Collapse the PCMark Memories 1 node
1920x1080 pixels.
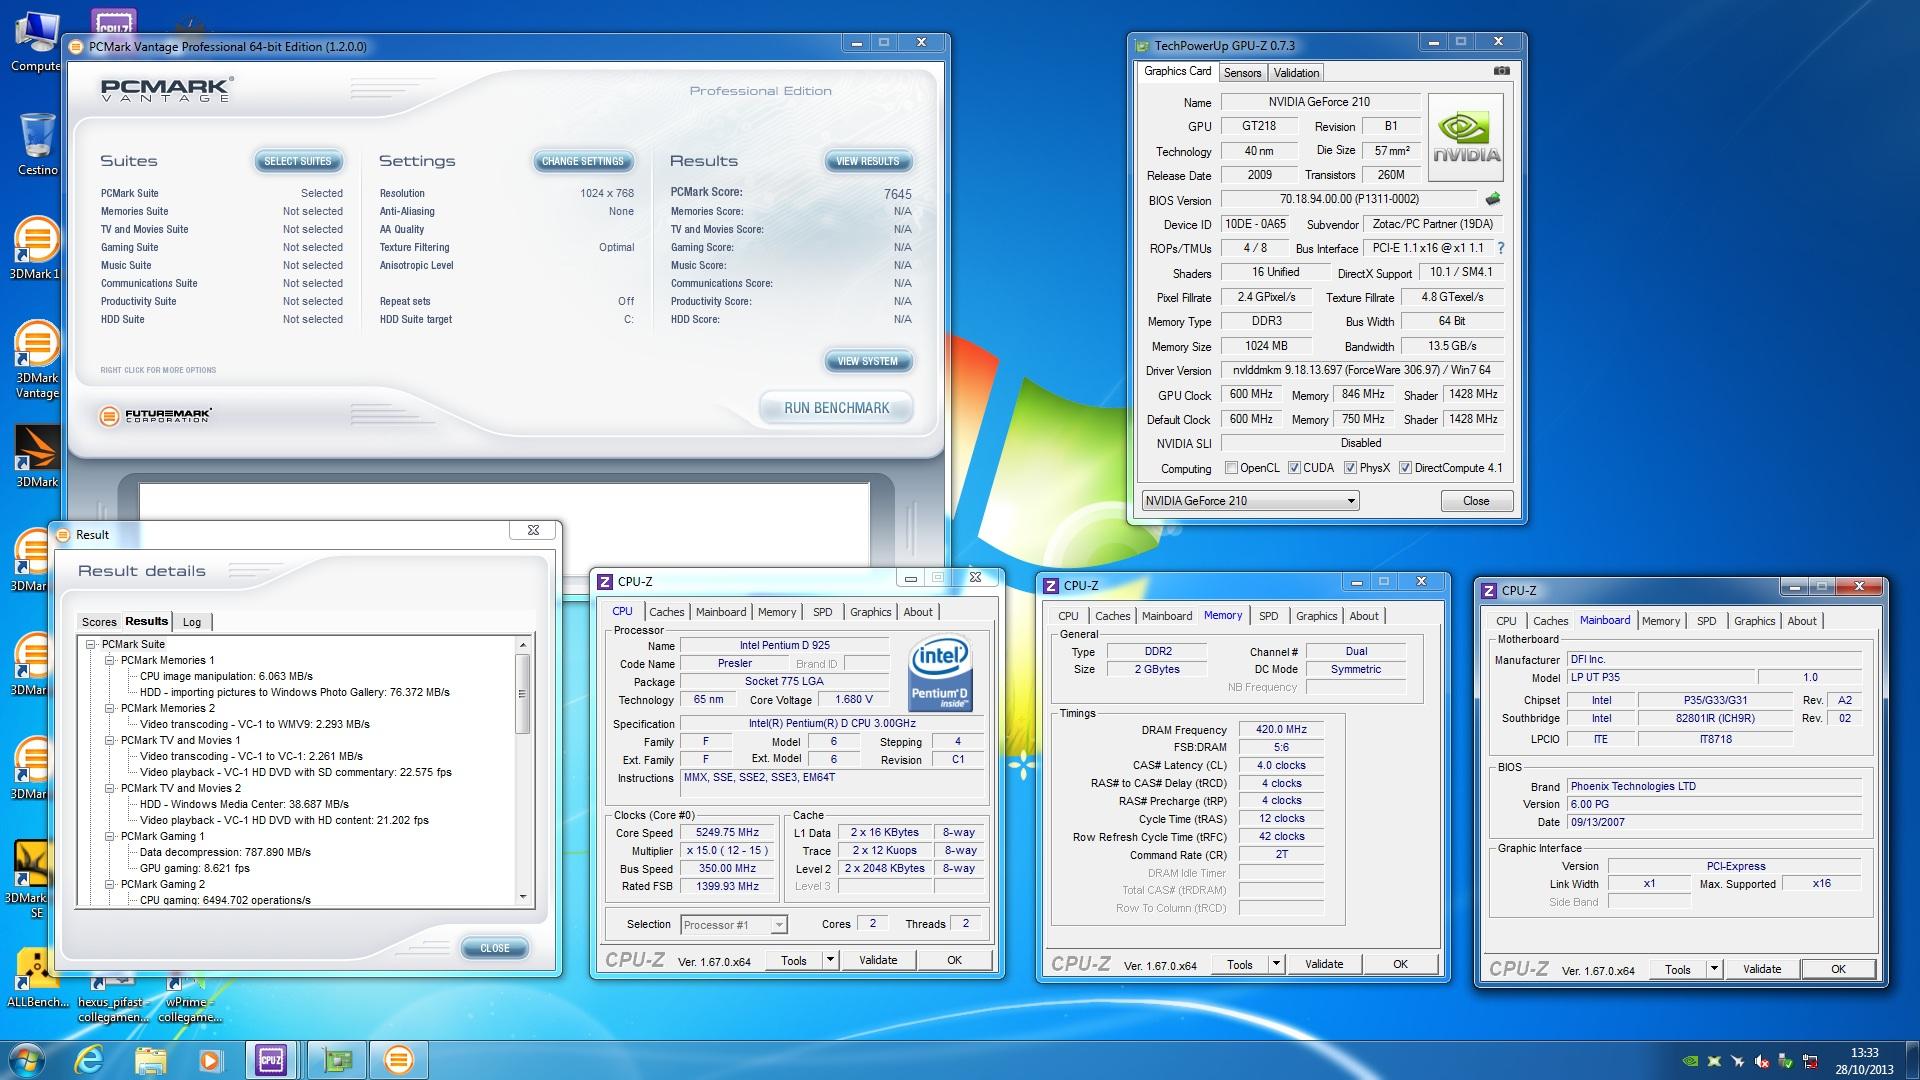[110, 661]
